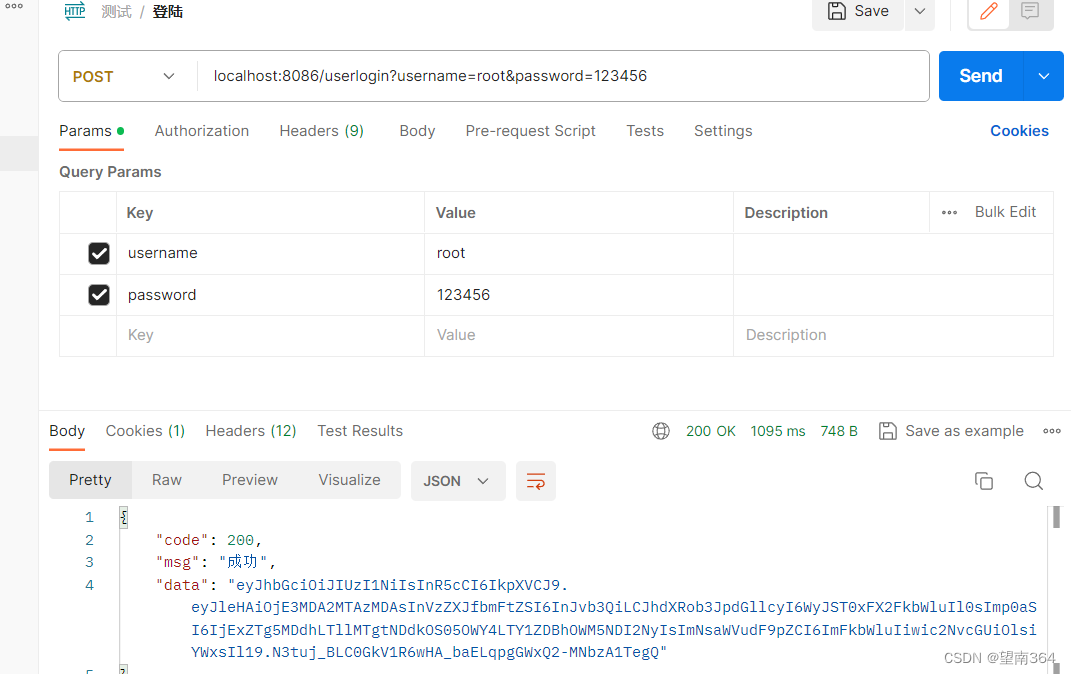Copy response with the copy icon
The width and height of the screenshot is (1071, 674).
[984, 481]
